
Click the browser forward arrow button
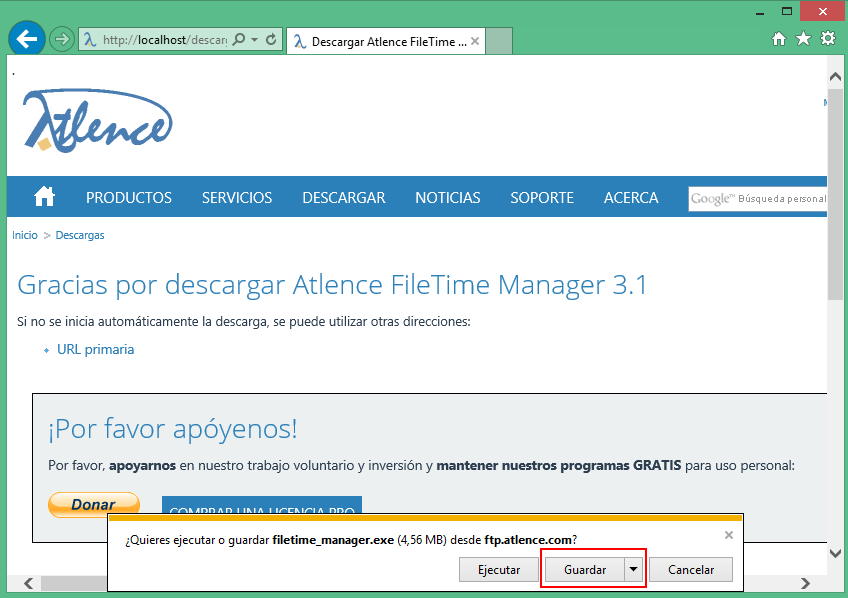tap(62, 39)
